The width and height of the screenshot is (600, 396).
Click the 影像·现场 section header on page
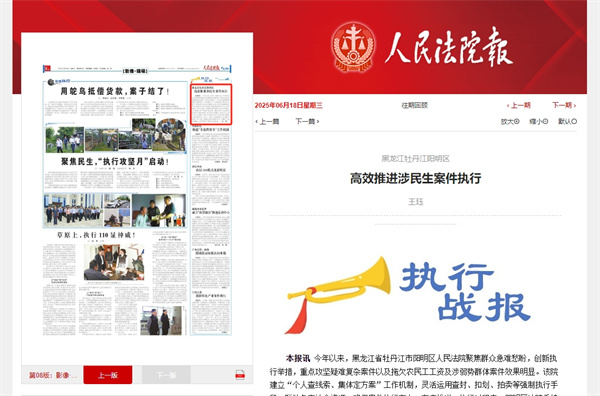pyautogui.click(x=135, y=71)
